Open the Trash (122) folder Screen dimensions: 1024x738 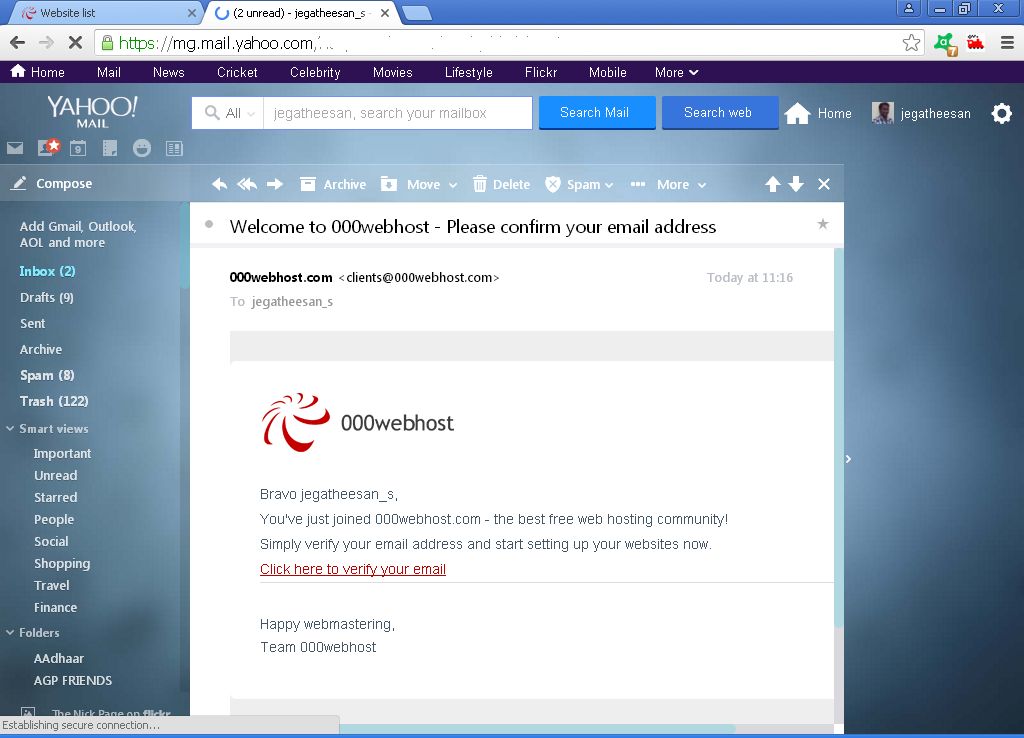[x=54, y=401]
